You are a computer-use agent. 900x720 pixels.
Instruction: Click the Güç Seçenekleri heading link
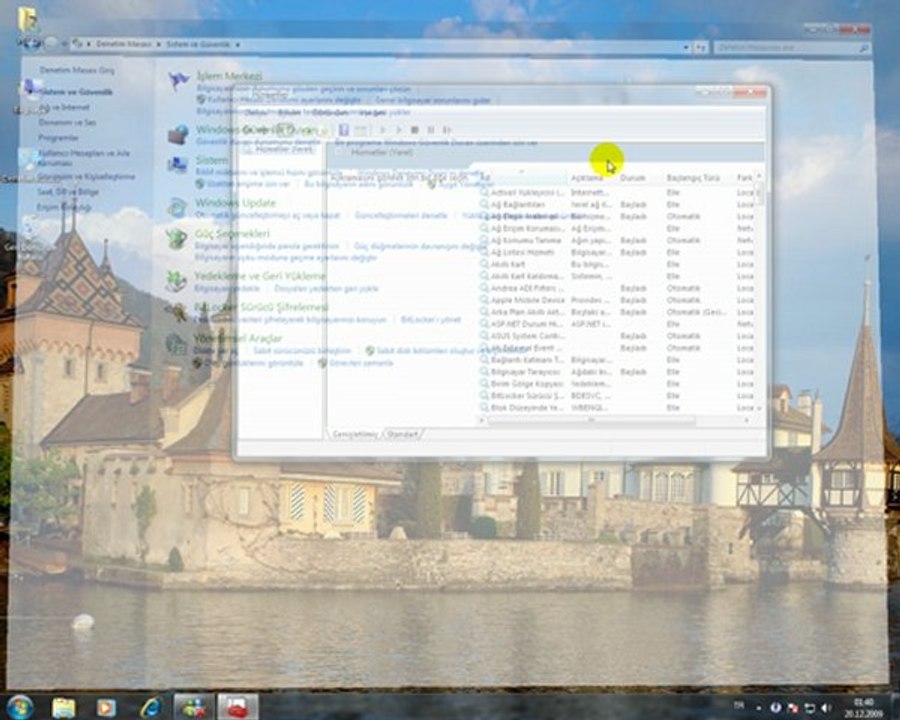coord(232,234)
